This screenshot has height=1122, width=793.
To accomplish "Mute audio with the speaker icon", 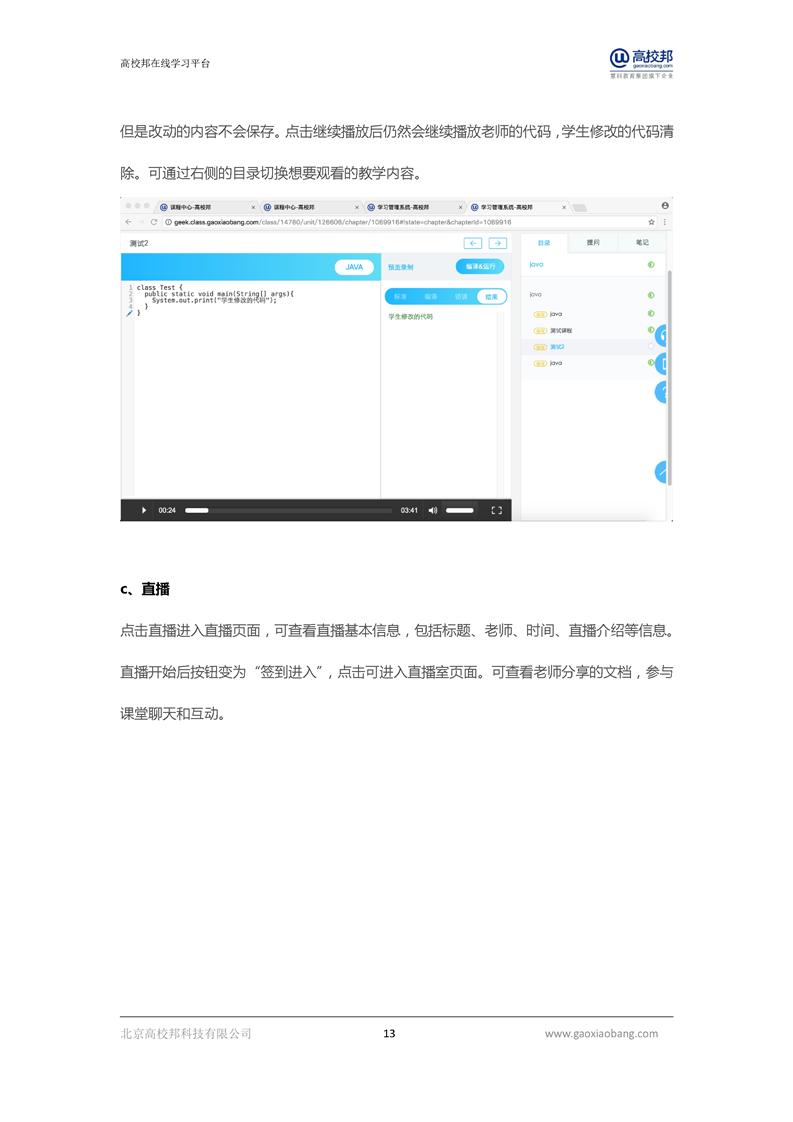I will pyautogui.click(x=432, y=510).
